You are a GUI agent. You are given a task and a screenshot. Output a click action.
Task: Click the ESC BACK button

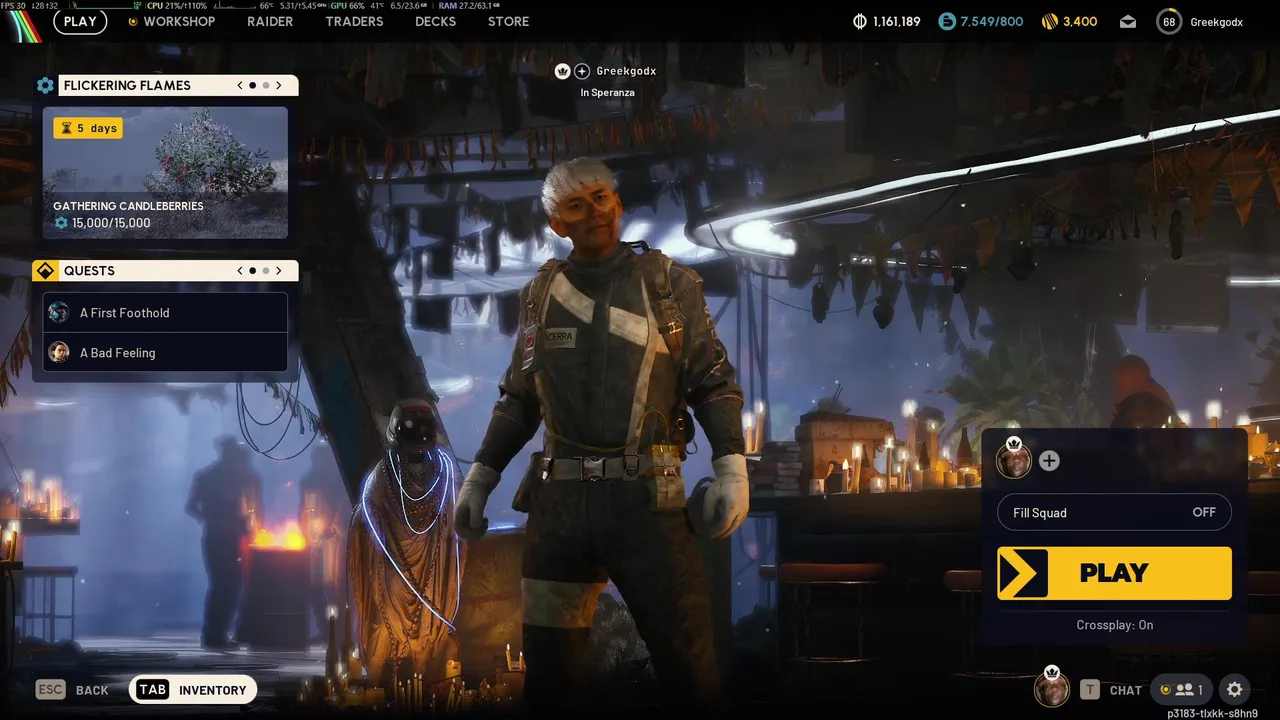point(72,690)
